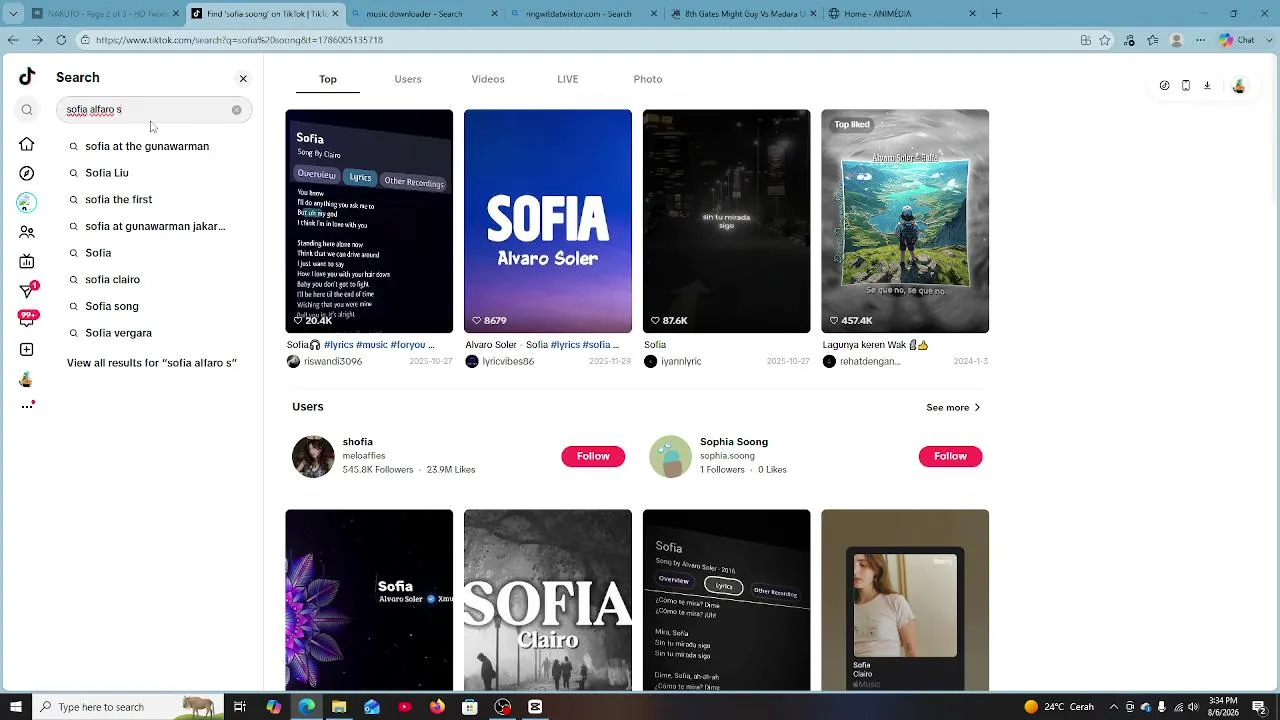Show hidden system tray icons chevron

[1114, 707]
